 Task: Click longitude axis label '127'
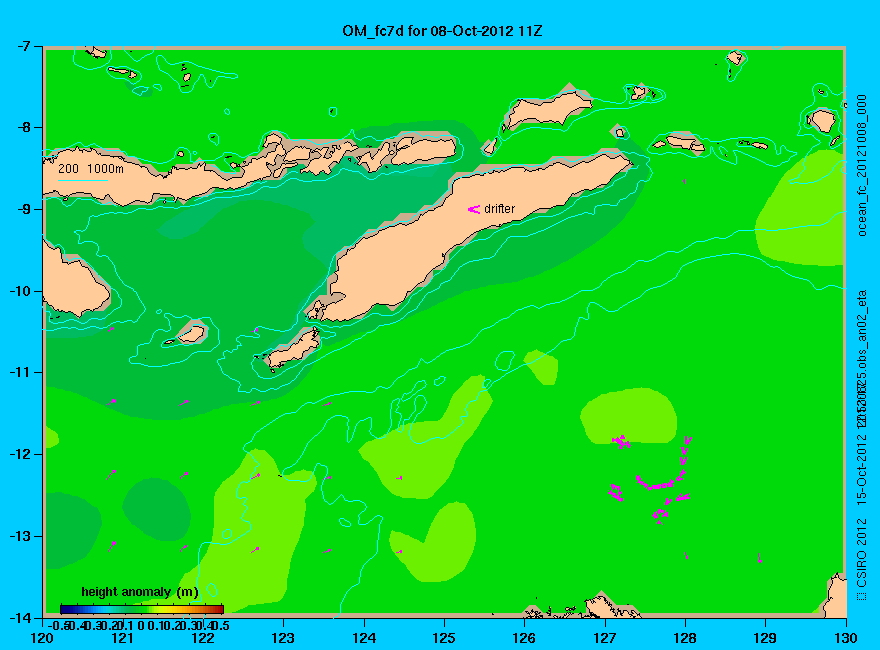click(605, 638)
